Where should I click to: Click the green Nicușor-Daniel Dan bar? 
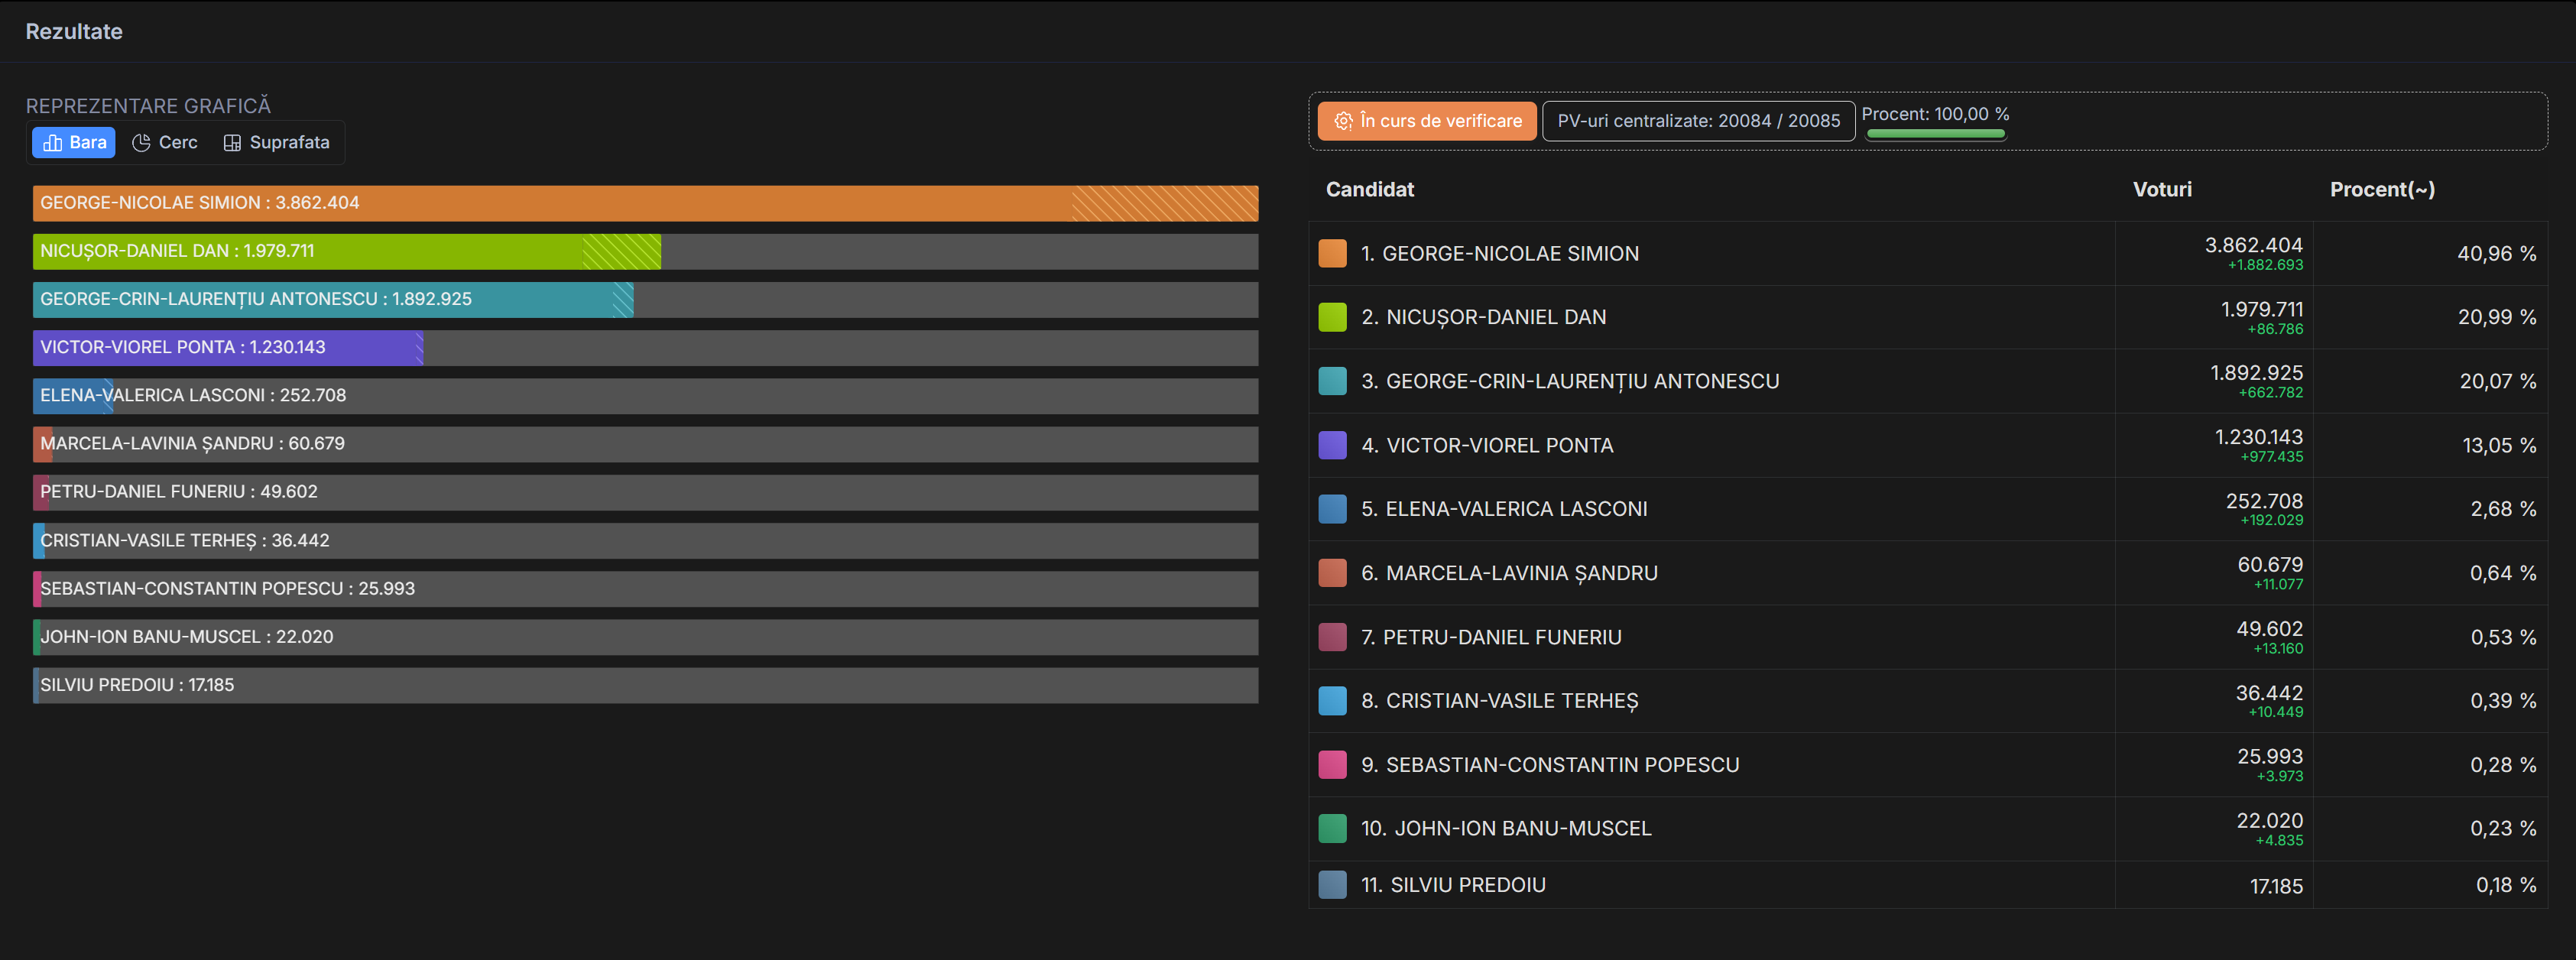[x=346, y=251]
